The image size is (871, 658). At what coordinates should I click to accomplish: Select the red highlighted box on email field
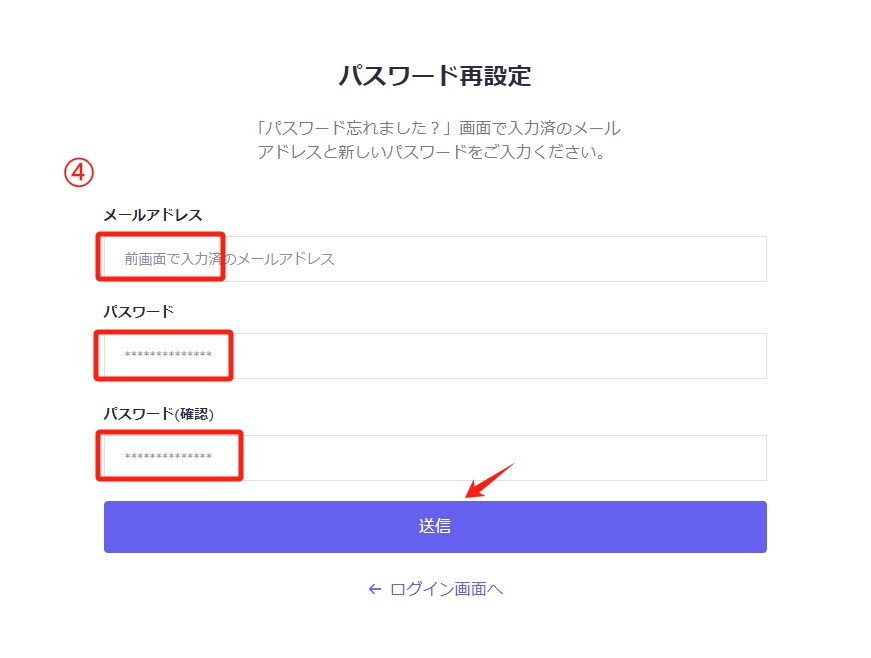coord(161,257)
